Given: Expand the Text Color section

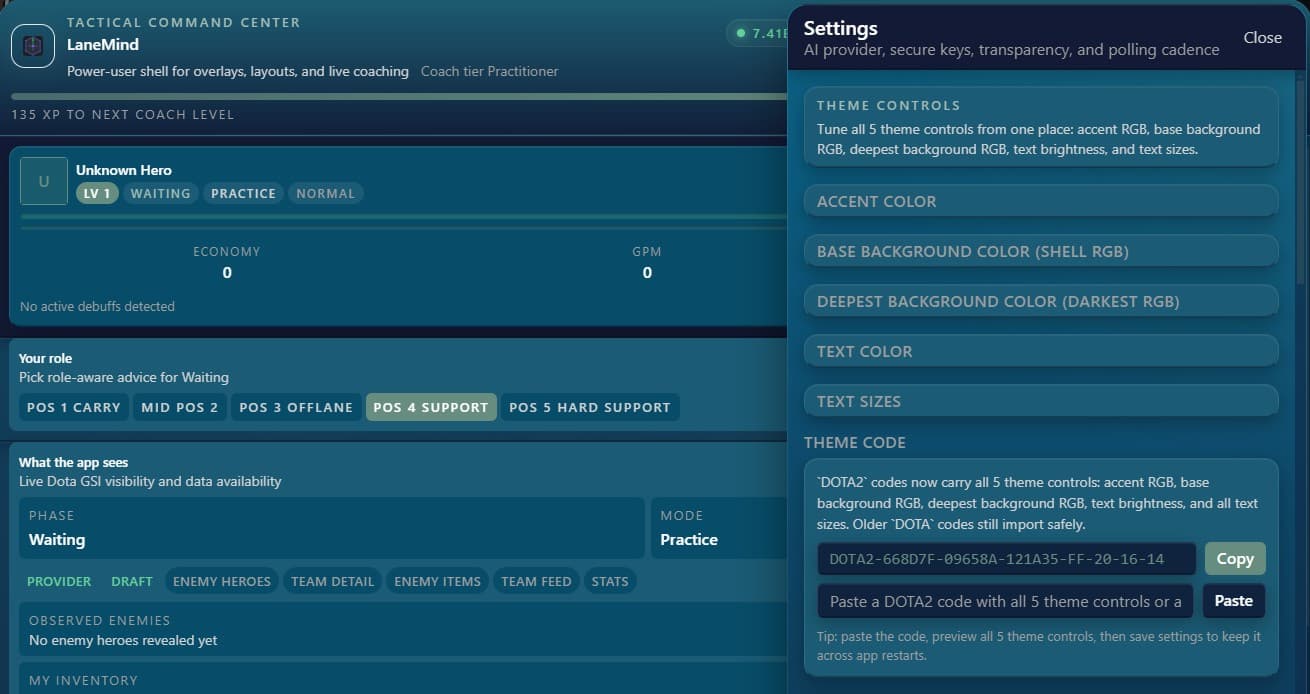Looking at the screenshot, I should point(1041,351).
